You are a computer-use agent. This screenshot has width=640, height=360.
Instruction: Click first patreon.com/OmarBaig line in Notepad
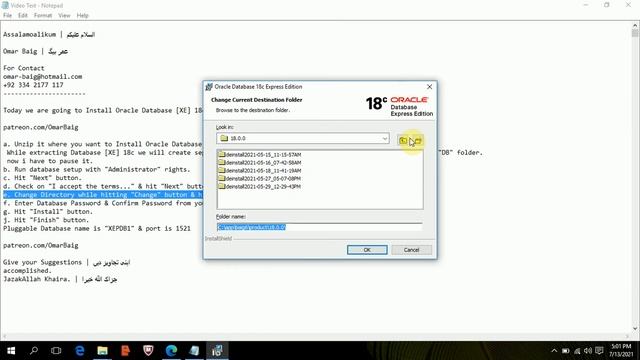point(41,127)
